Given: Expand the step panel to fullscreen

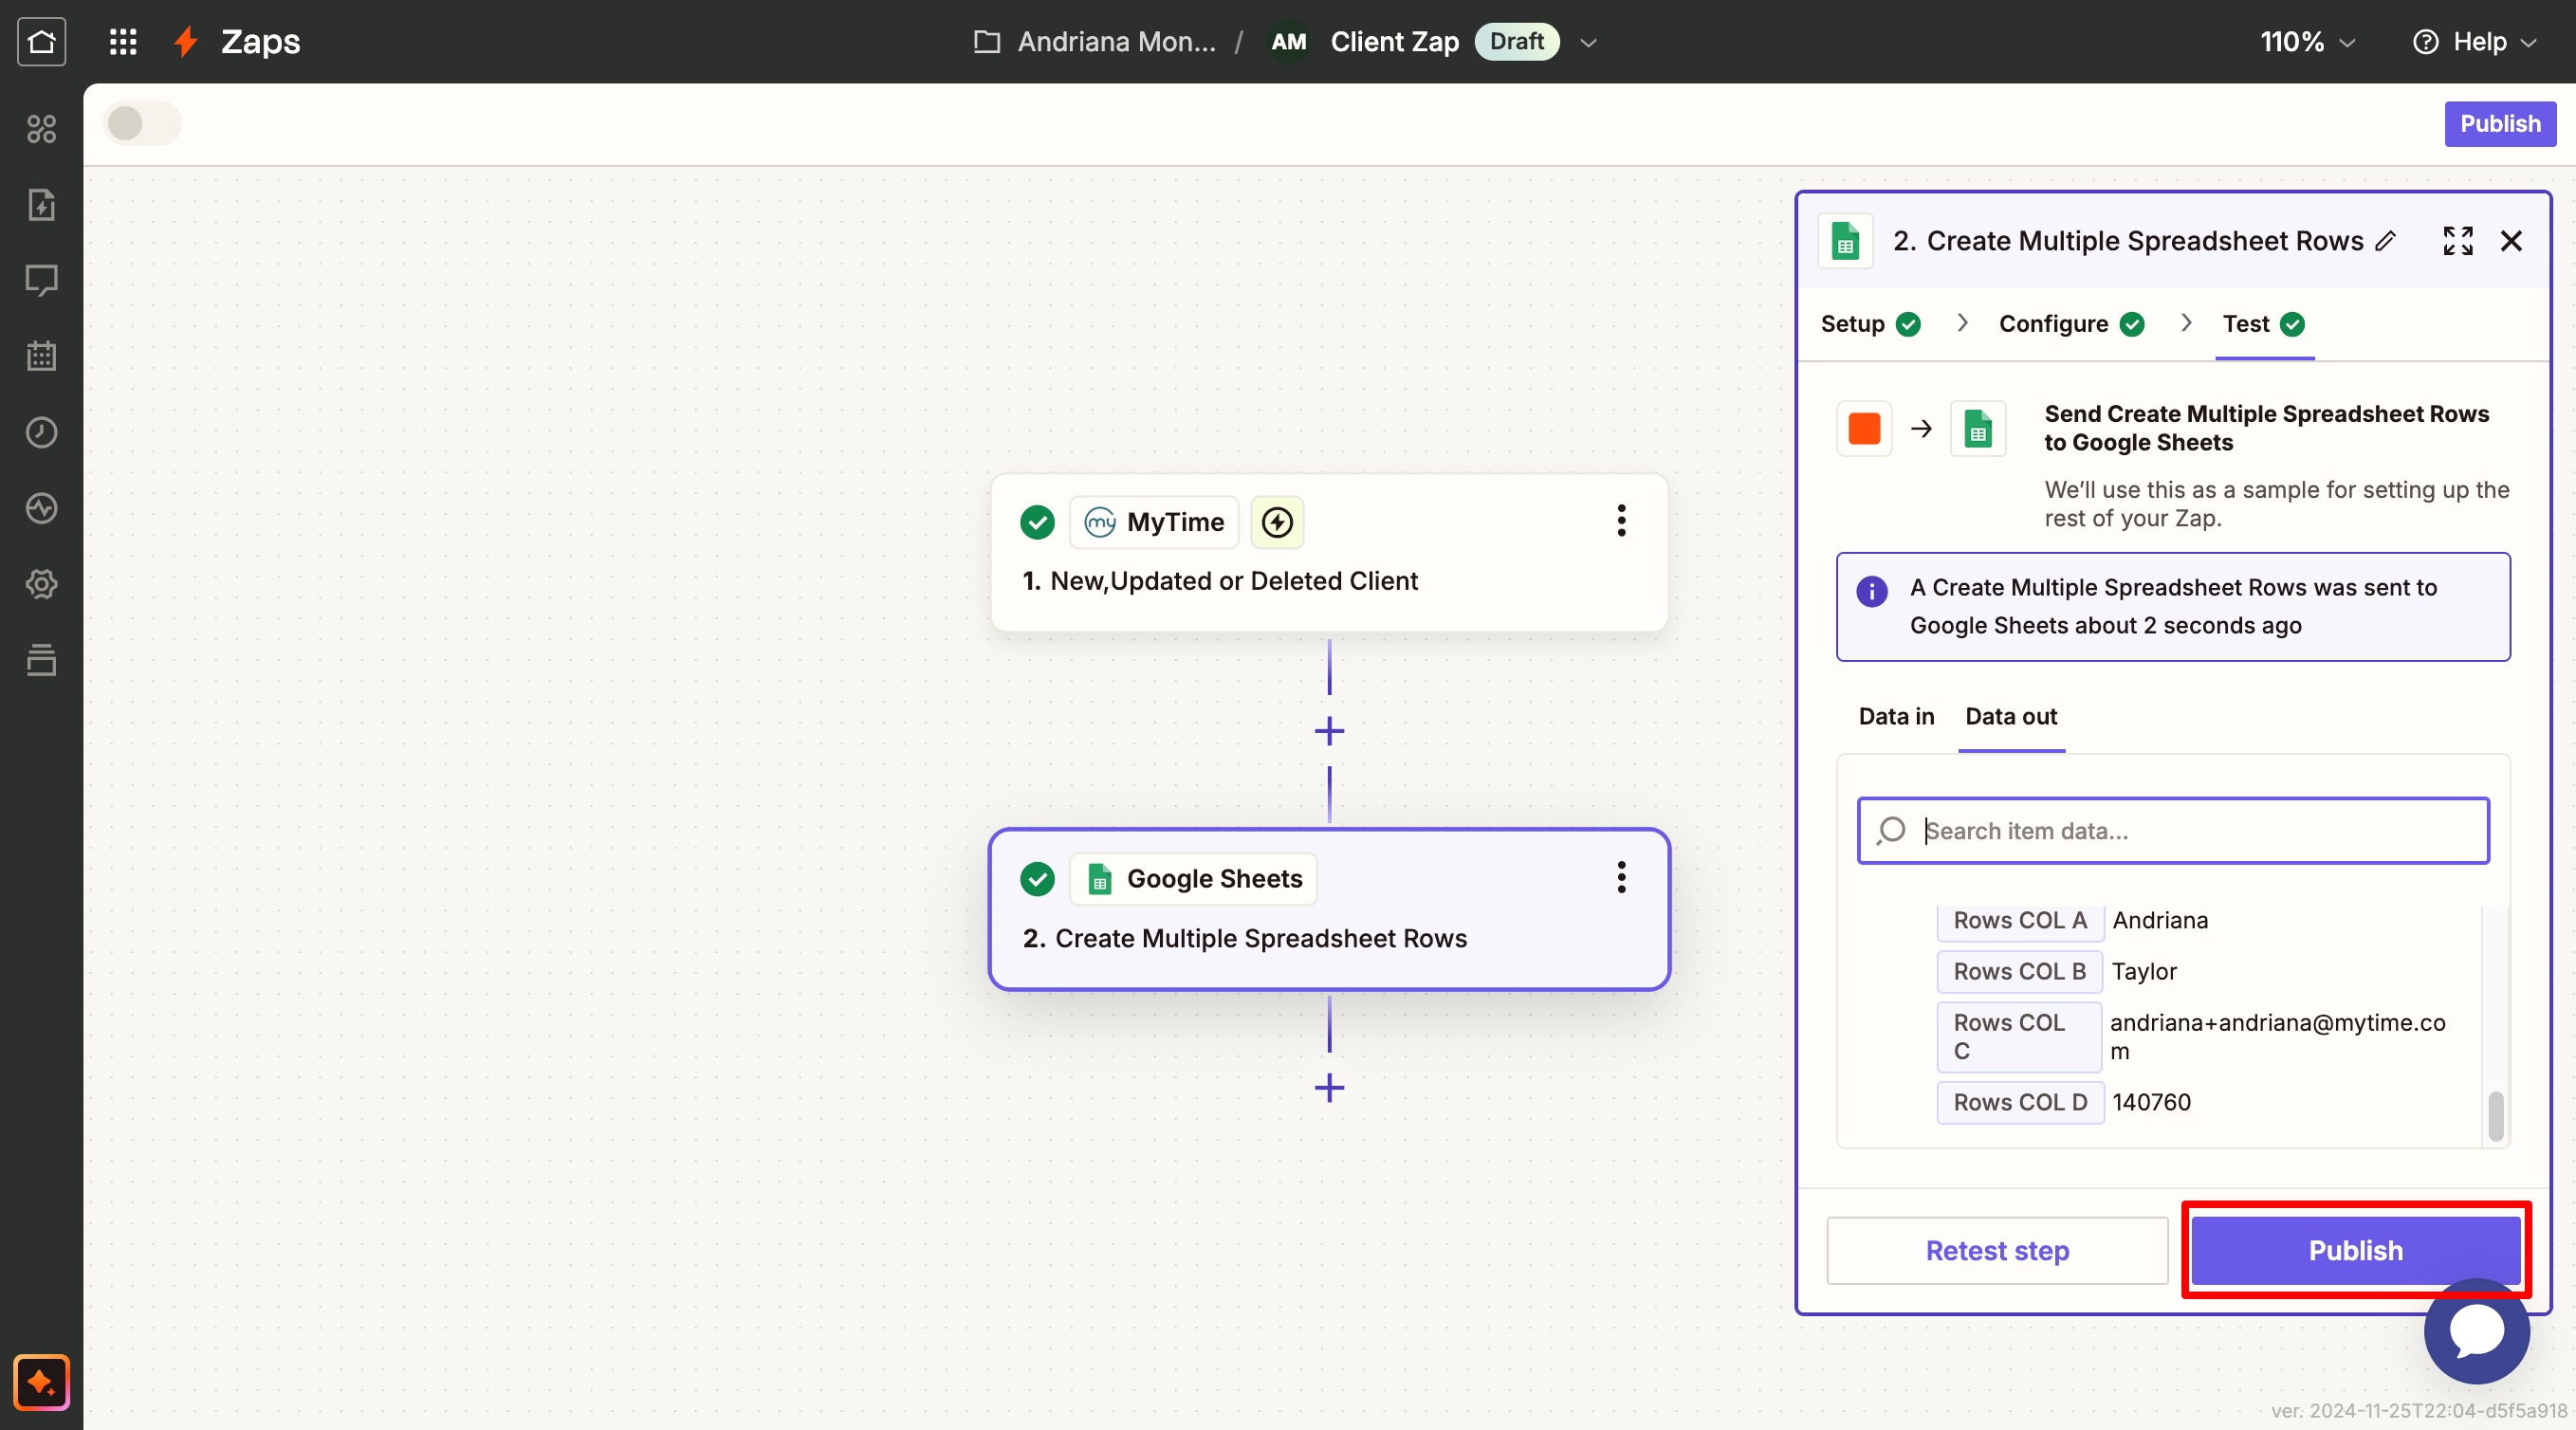Looking at the screenshot, I should click(2457, 241).
